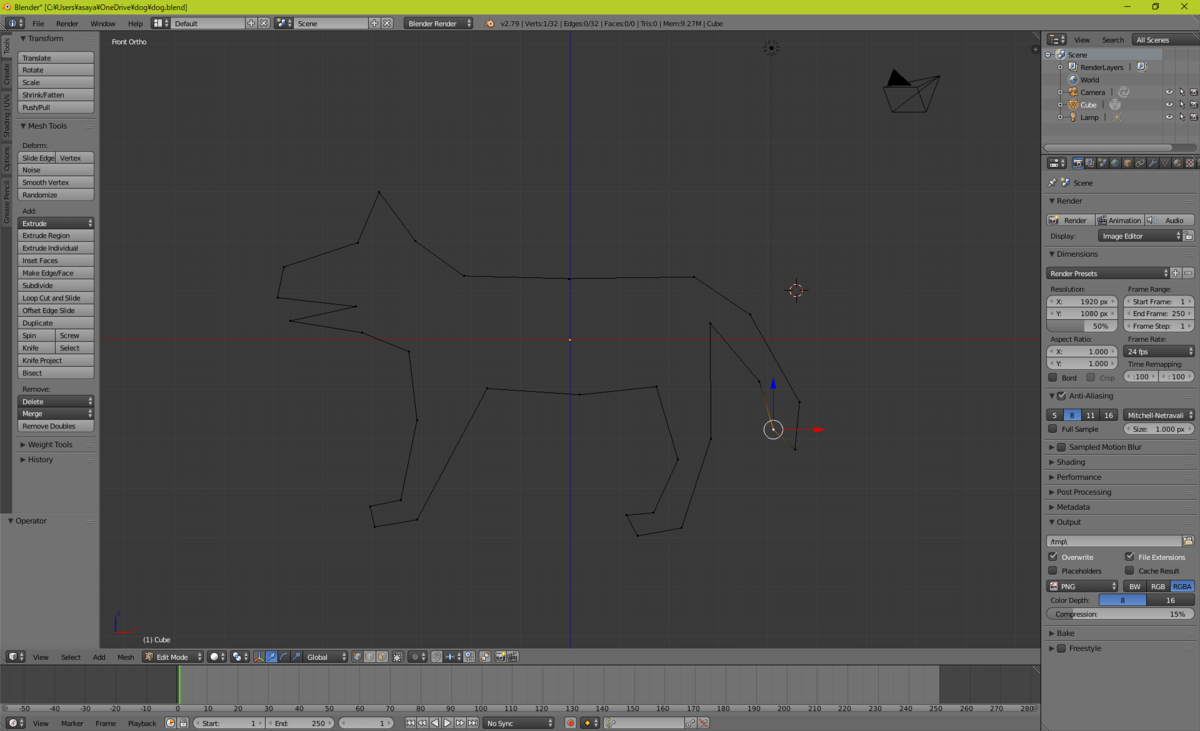Click the Lamp object icon in outliner
The height and width of the screenshot is (731, 1200).
pyautogui.click(x=1073, y=117)
